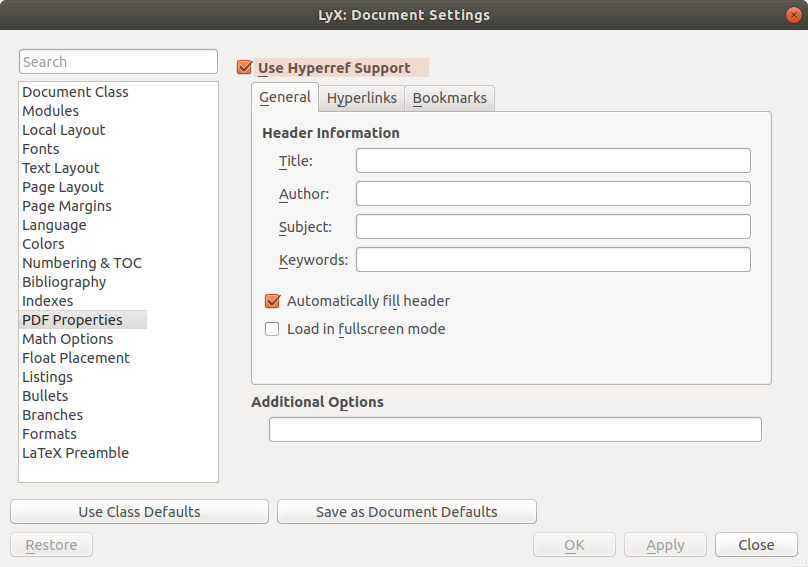This screenshot has height=567, width=808.
Task: Toggle Automatically fill header checkbox
Action: pos(272,301)
